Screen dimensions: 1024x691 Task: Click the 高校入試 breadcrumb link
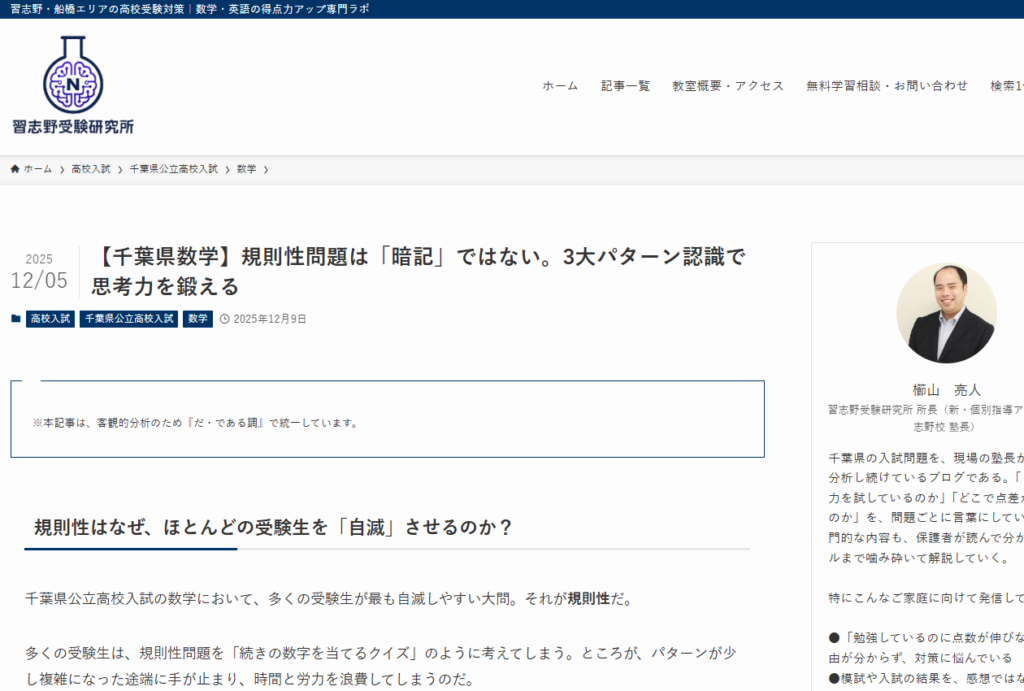tap(91, 169)
